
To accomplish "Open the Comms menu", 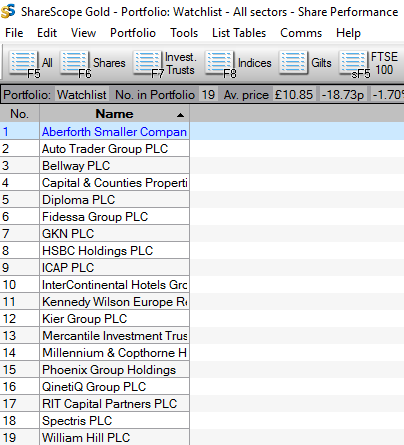I will (x=301, y=33).
